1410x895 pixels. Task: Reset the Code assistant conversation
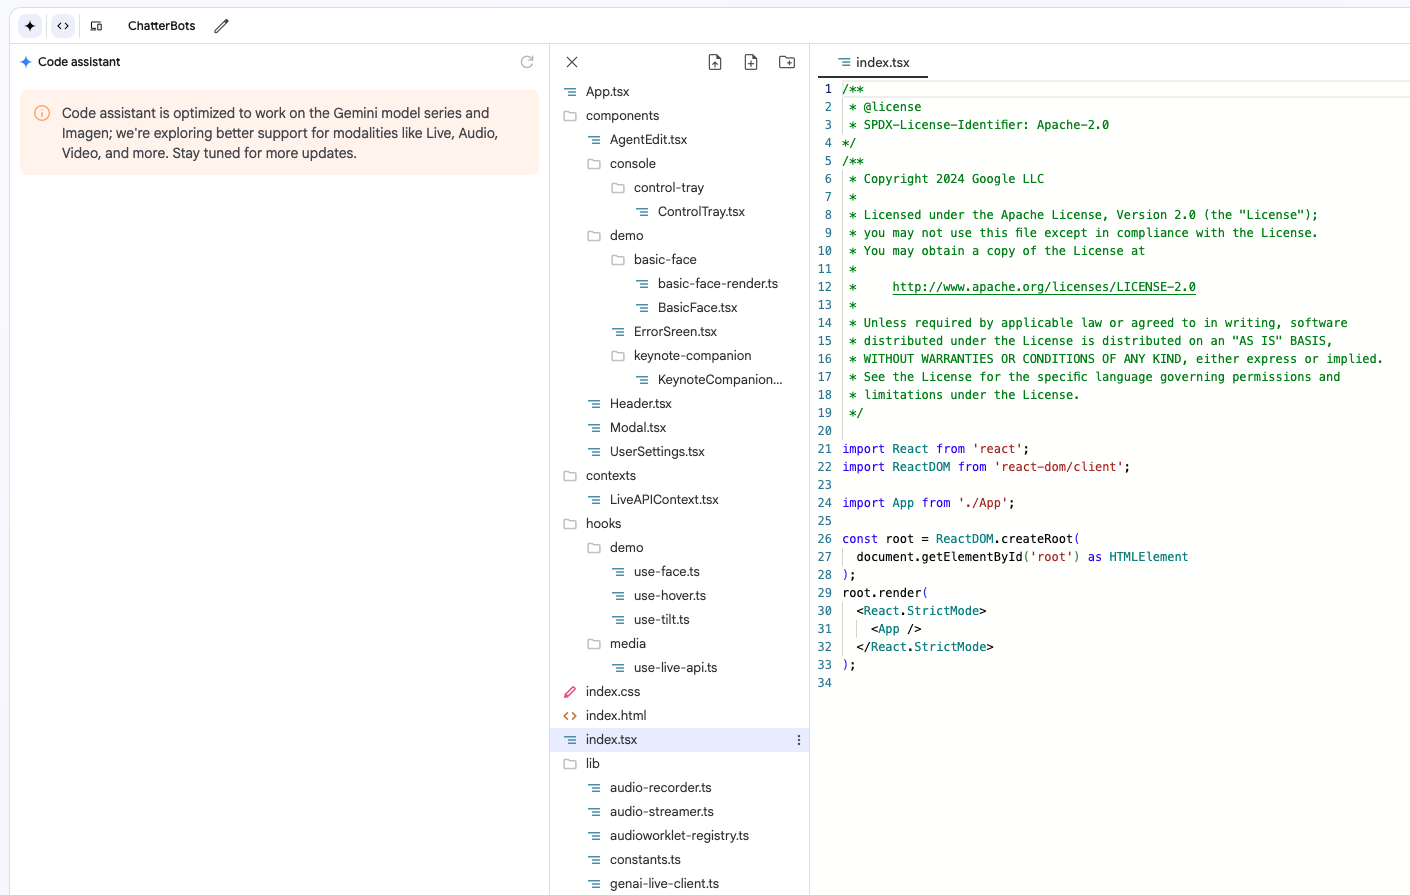(x=527, y=62)
